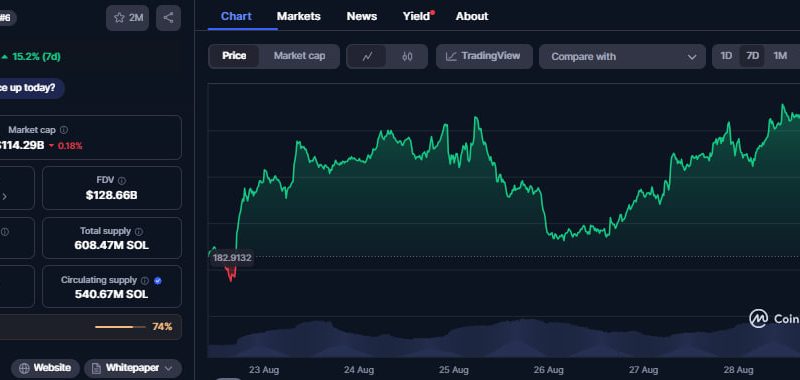This screenshot has width=800, height=380.
Task: Switch to the candlestick chart icon
Action: coord(407,57)
